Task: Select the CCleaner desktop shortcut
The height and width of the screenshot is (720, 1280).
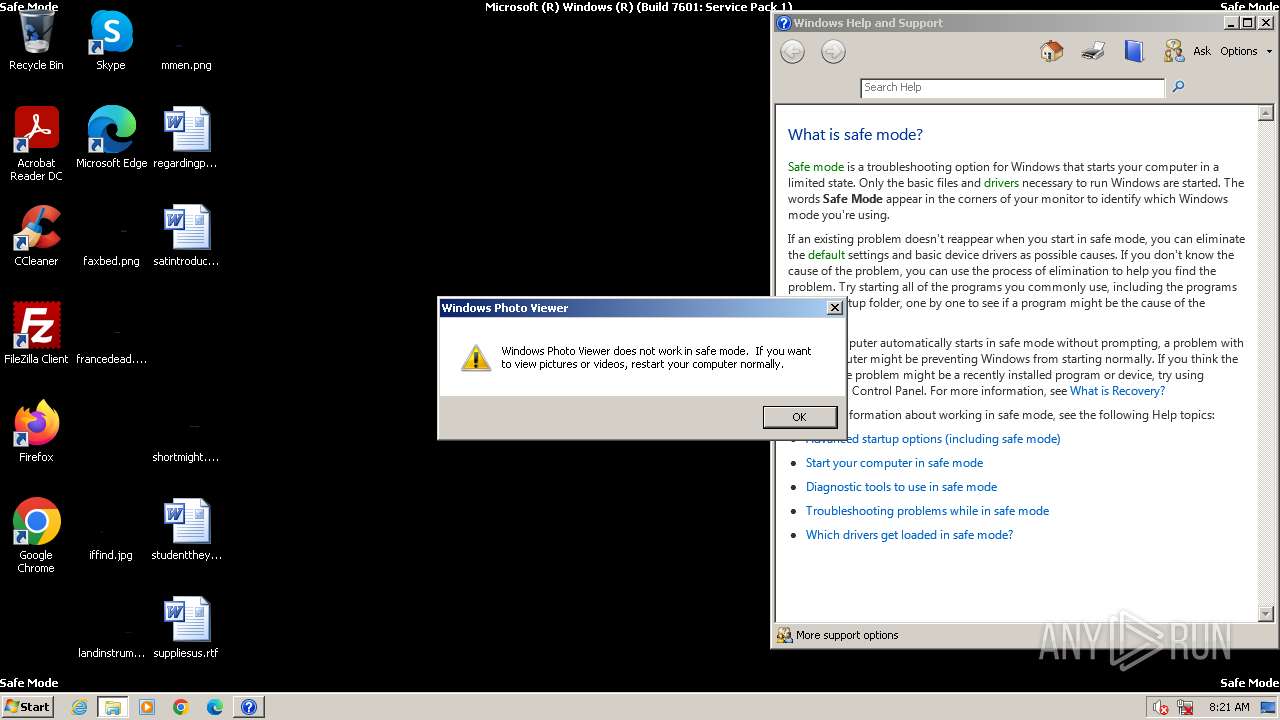Action: [x=36, y=237]
